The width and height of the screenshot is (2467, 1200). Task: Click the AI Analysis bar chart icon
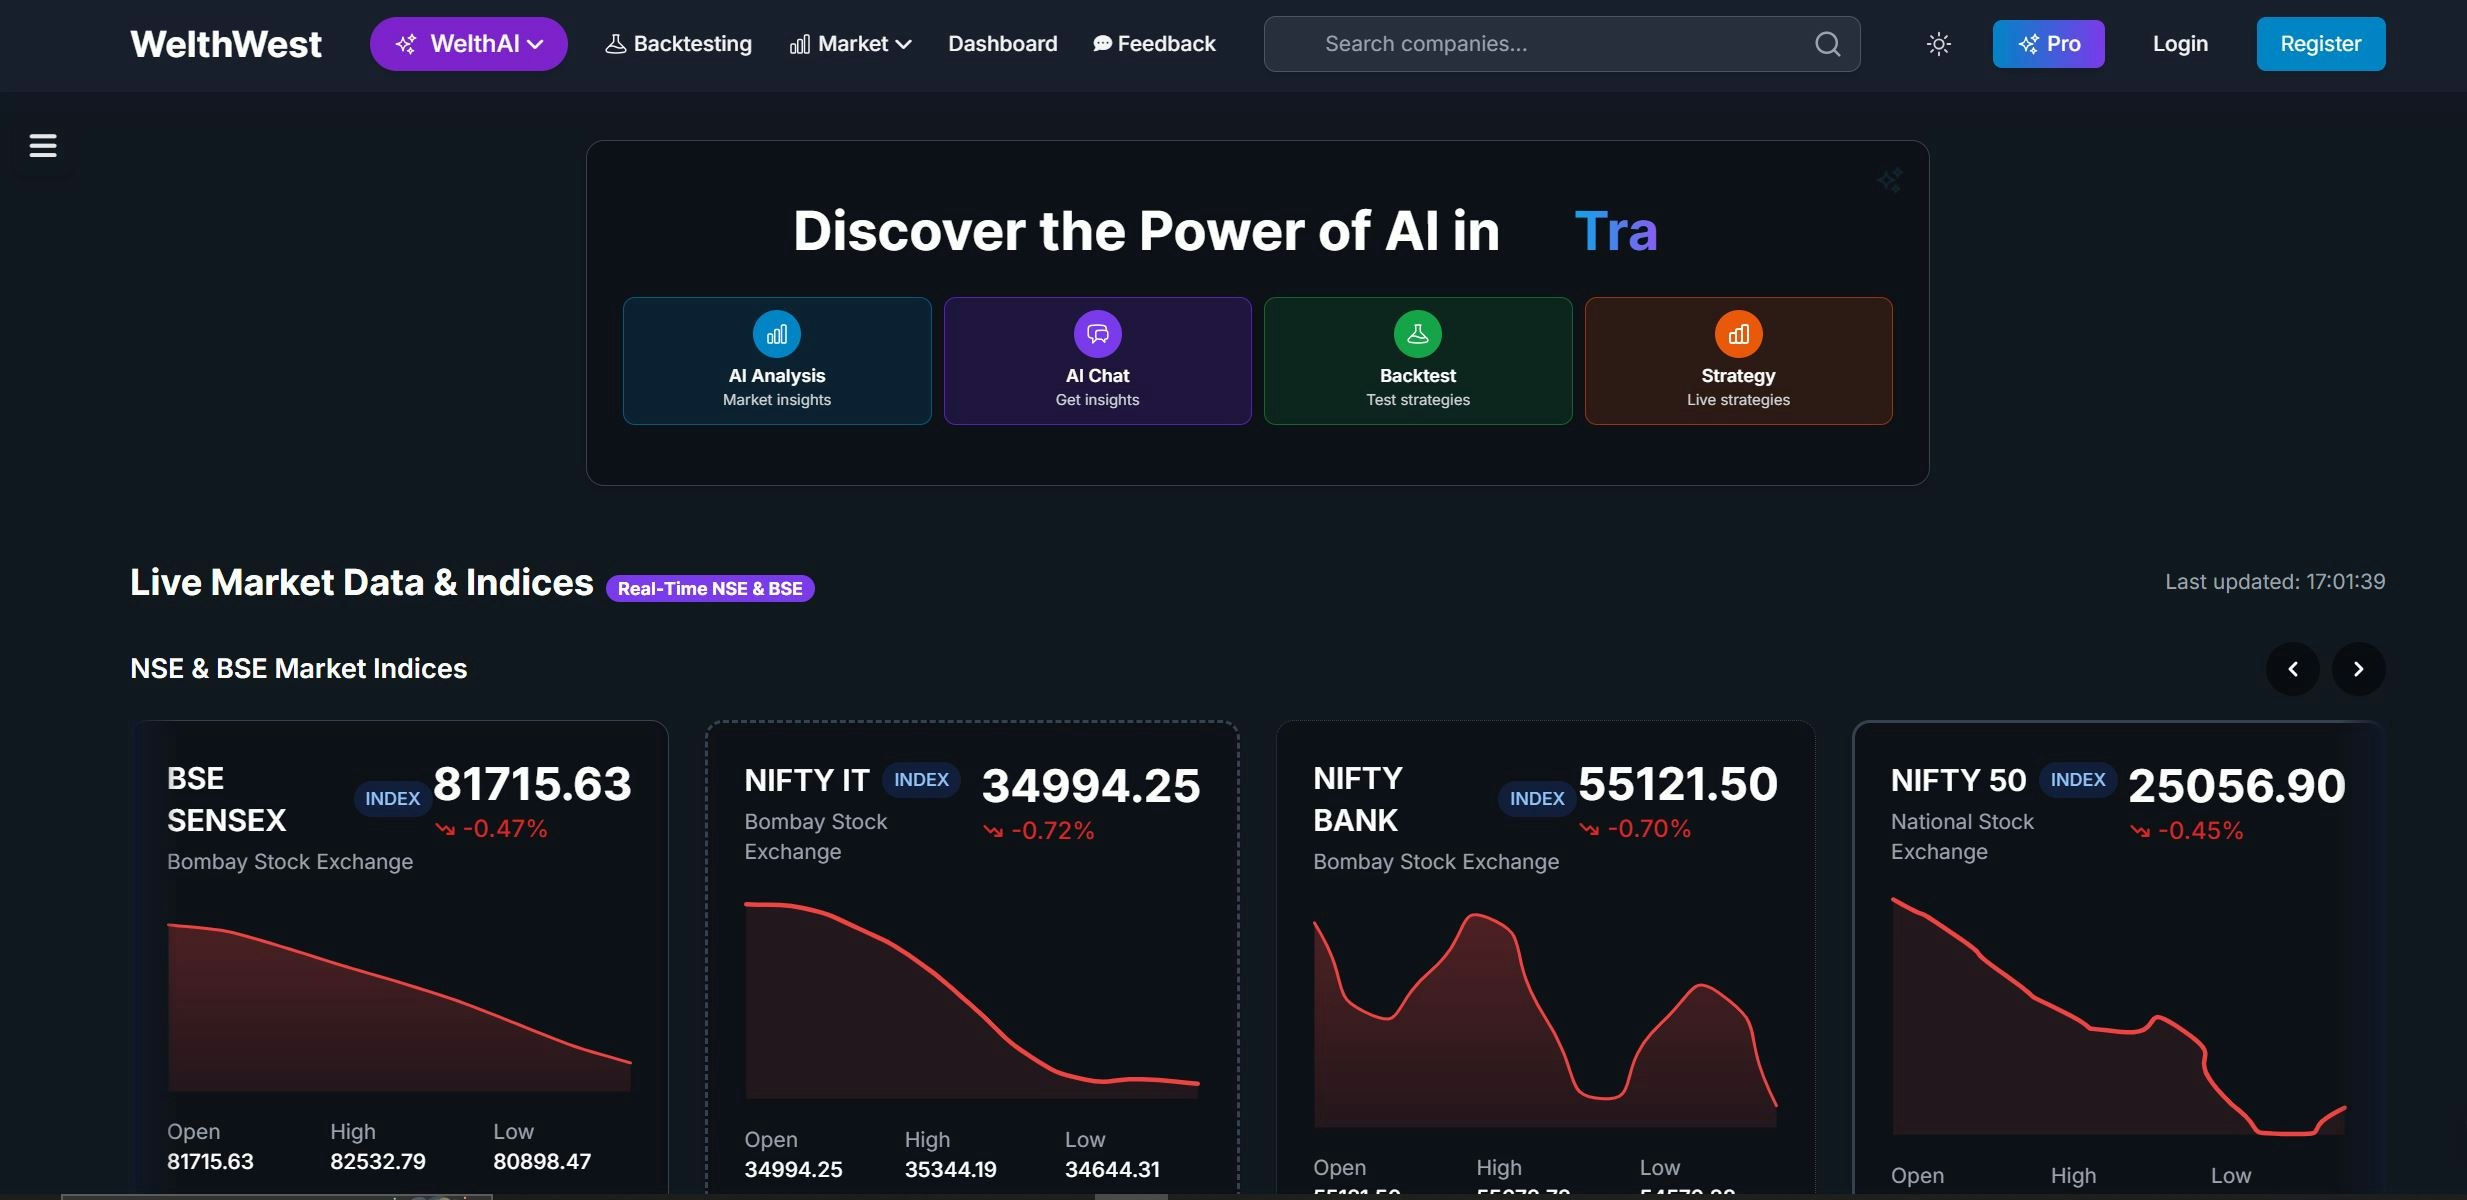tap(777, 334)
